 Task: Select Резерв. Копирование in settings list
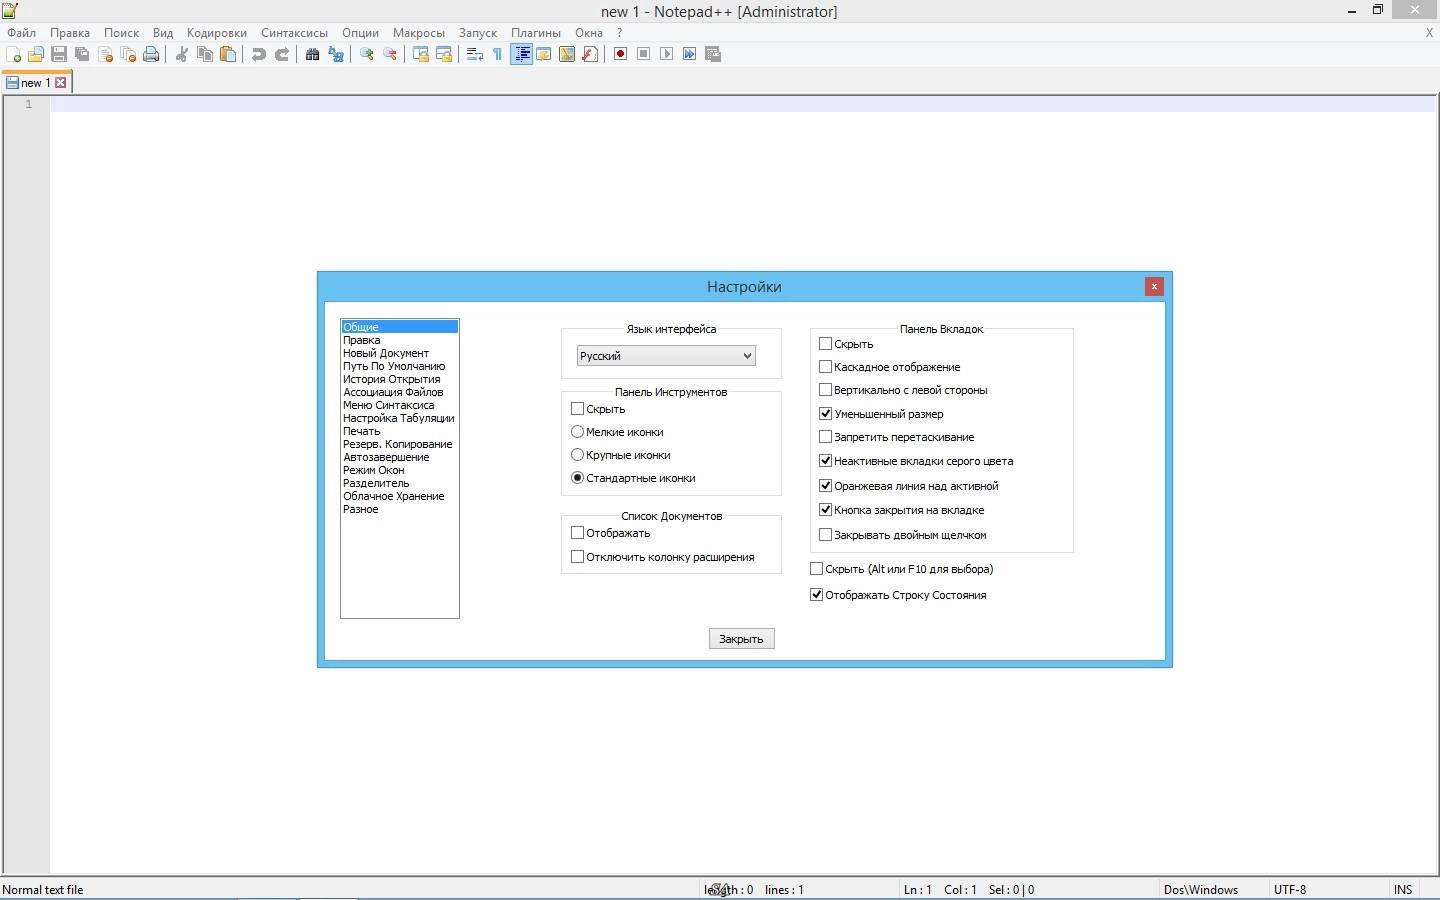[398, 444]
